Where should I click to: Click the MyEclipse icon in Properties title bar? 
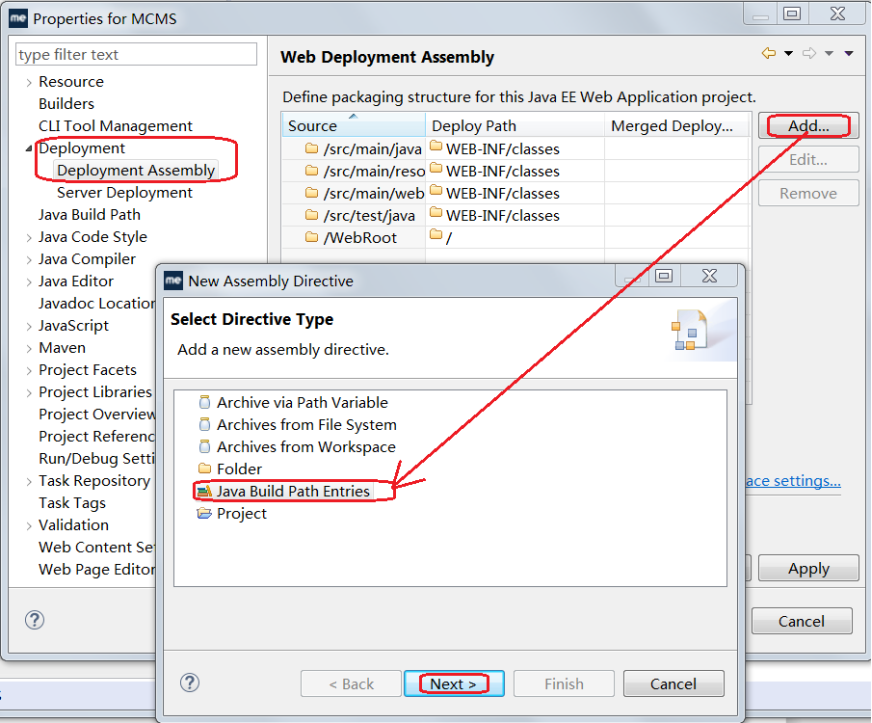click(x=18, y=18)
